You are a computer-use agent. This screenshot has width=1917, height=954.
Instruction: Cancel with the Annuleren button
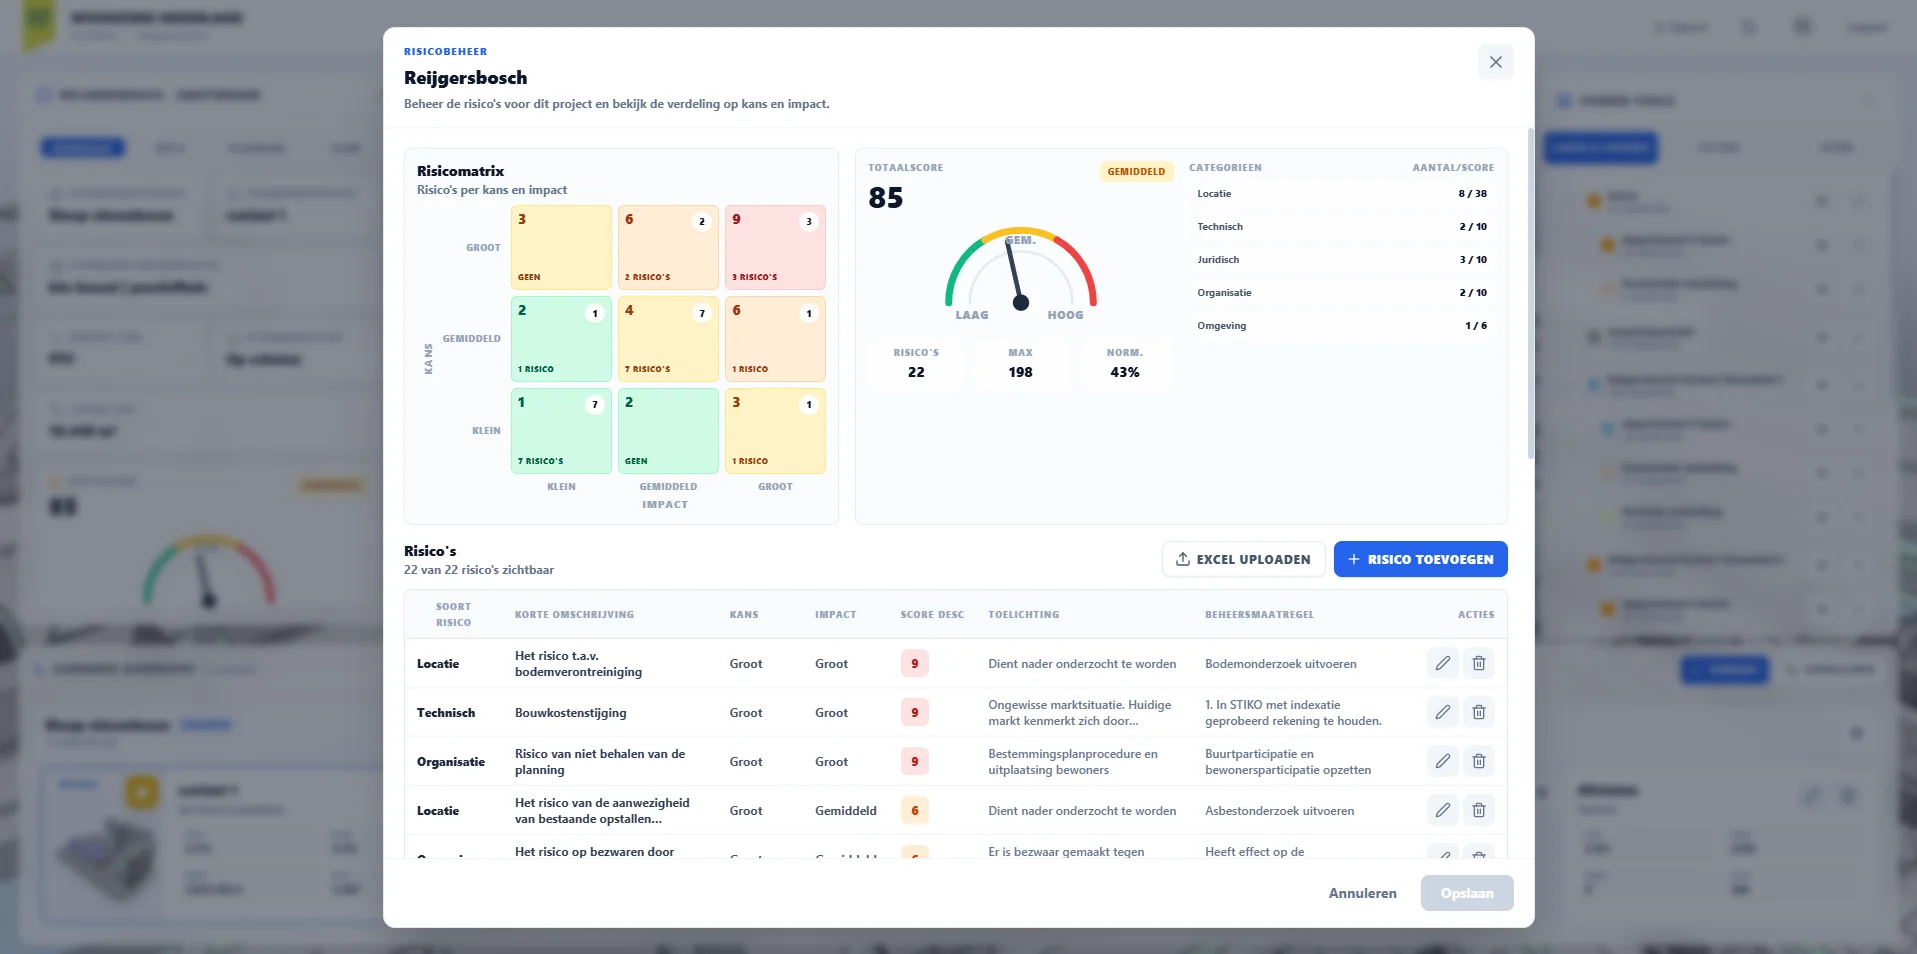(1362, 893)
